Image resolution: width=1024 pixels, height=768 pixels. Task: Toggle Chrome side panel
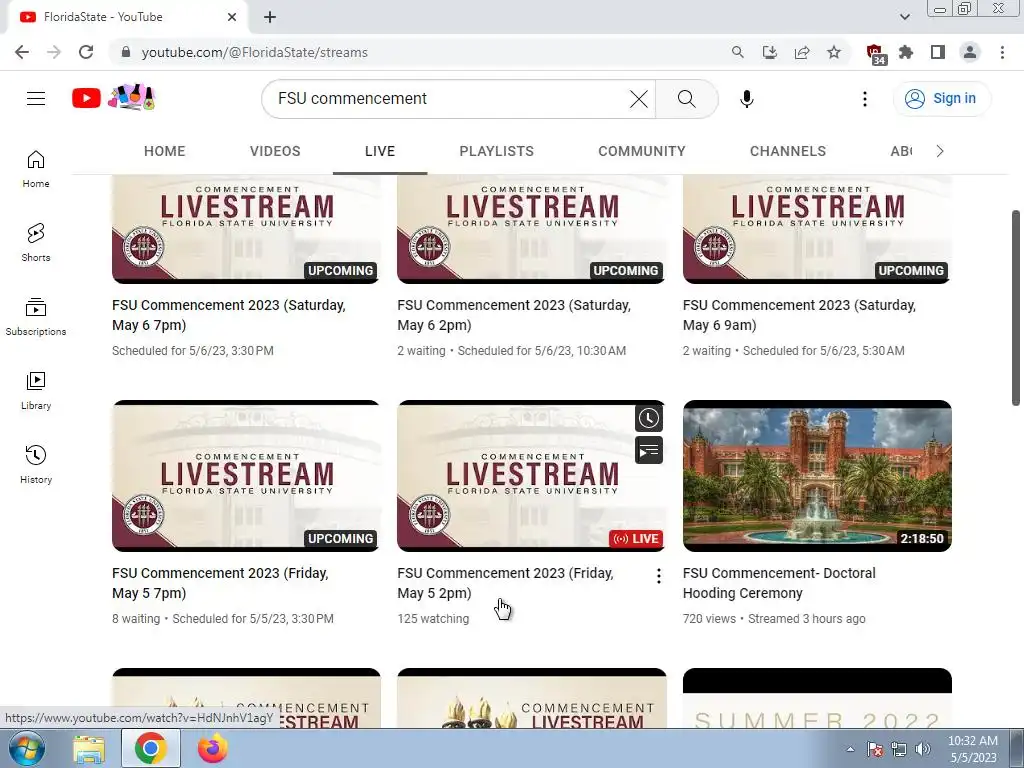pos(938,52)
